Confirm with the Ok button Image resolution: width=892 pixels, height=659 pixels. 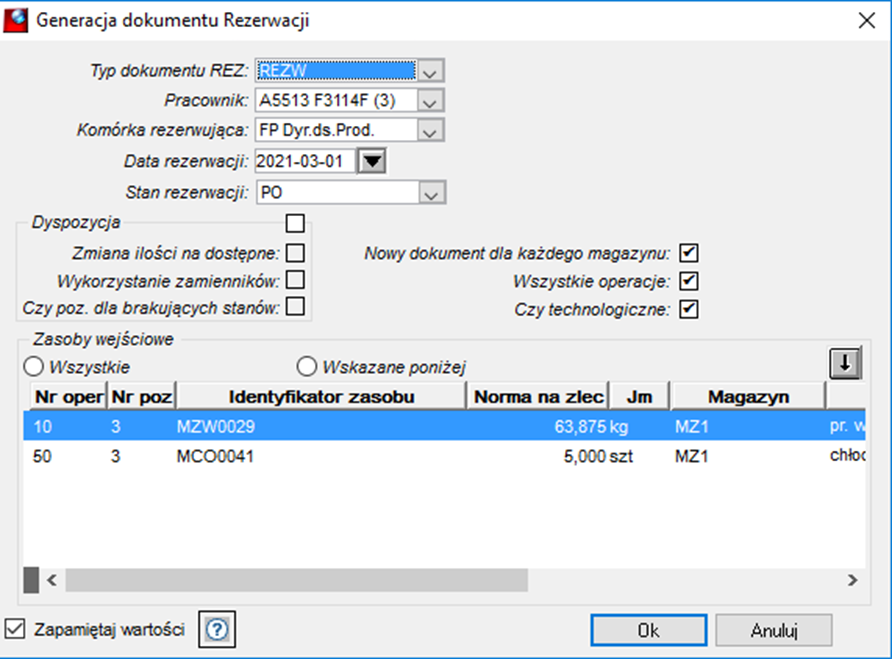649,630
